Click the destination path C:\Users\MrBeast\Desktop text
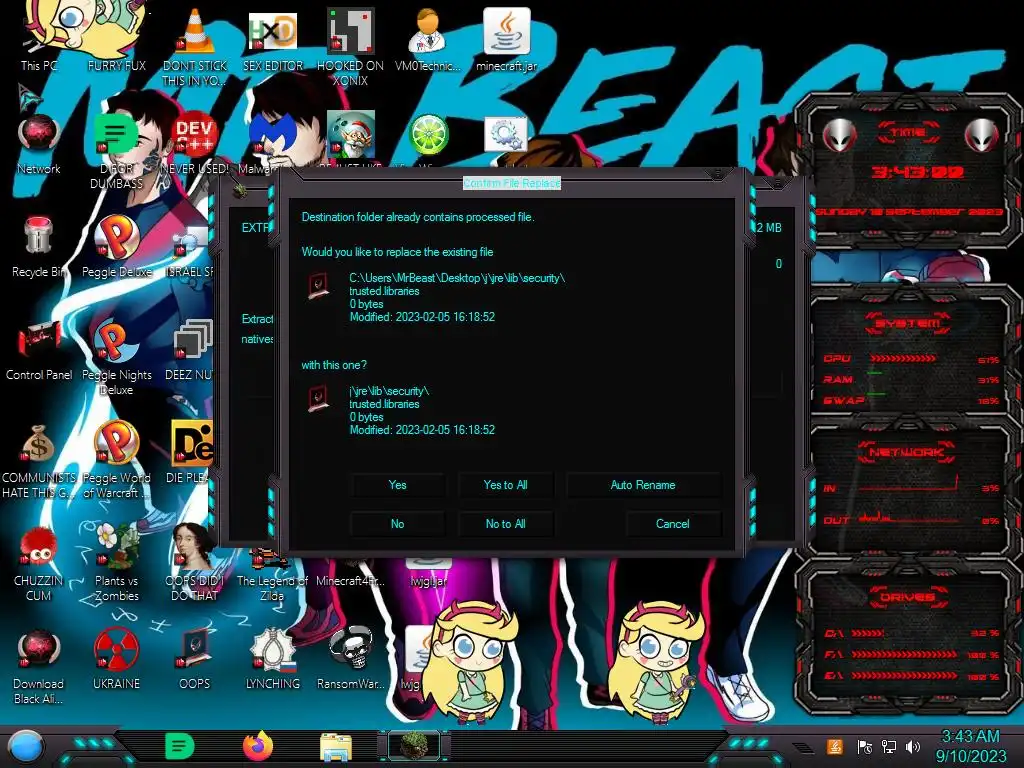Viewport: 1024px width, 768px height. click(457, 278)
